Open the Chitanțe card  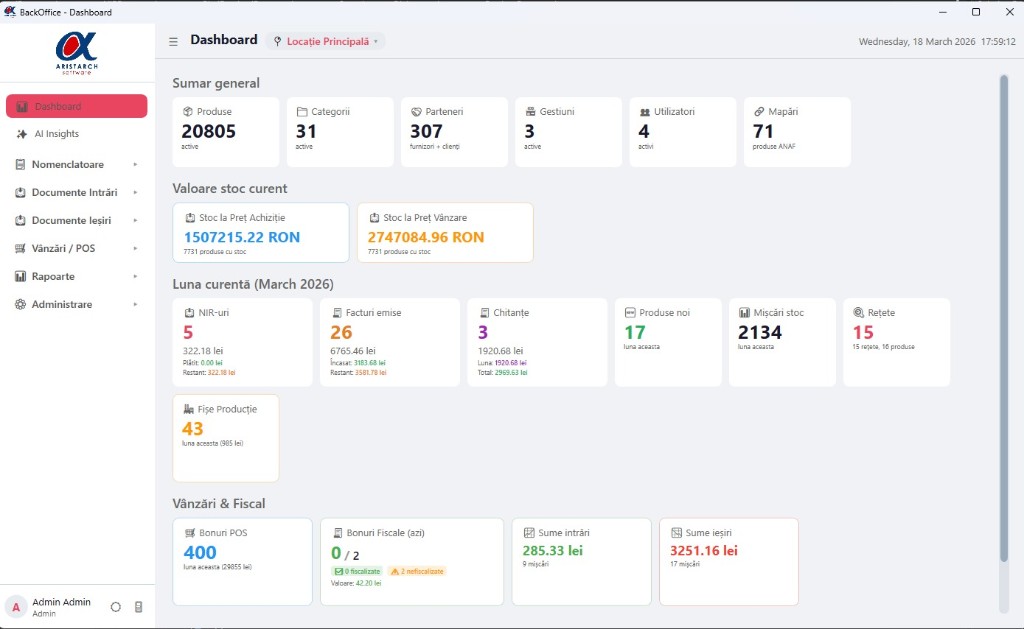click(537, 342)
